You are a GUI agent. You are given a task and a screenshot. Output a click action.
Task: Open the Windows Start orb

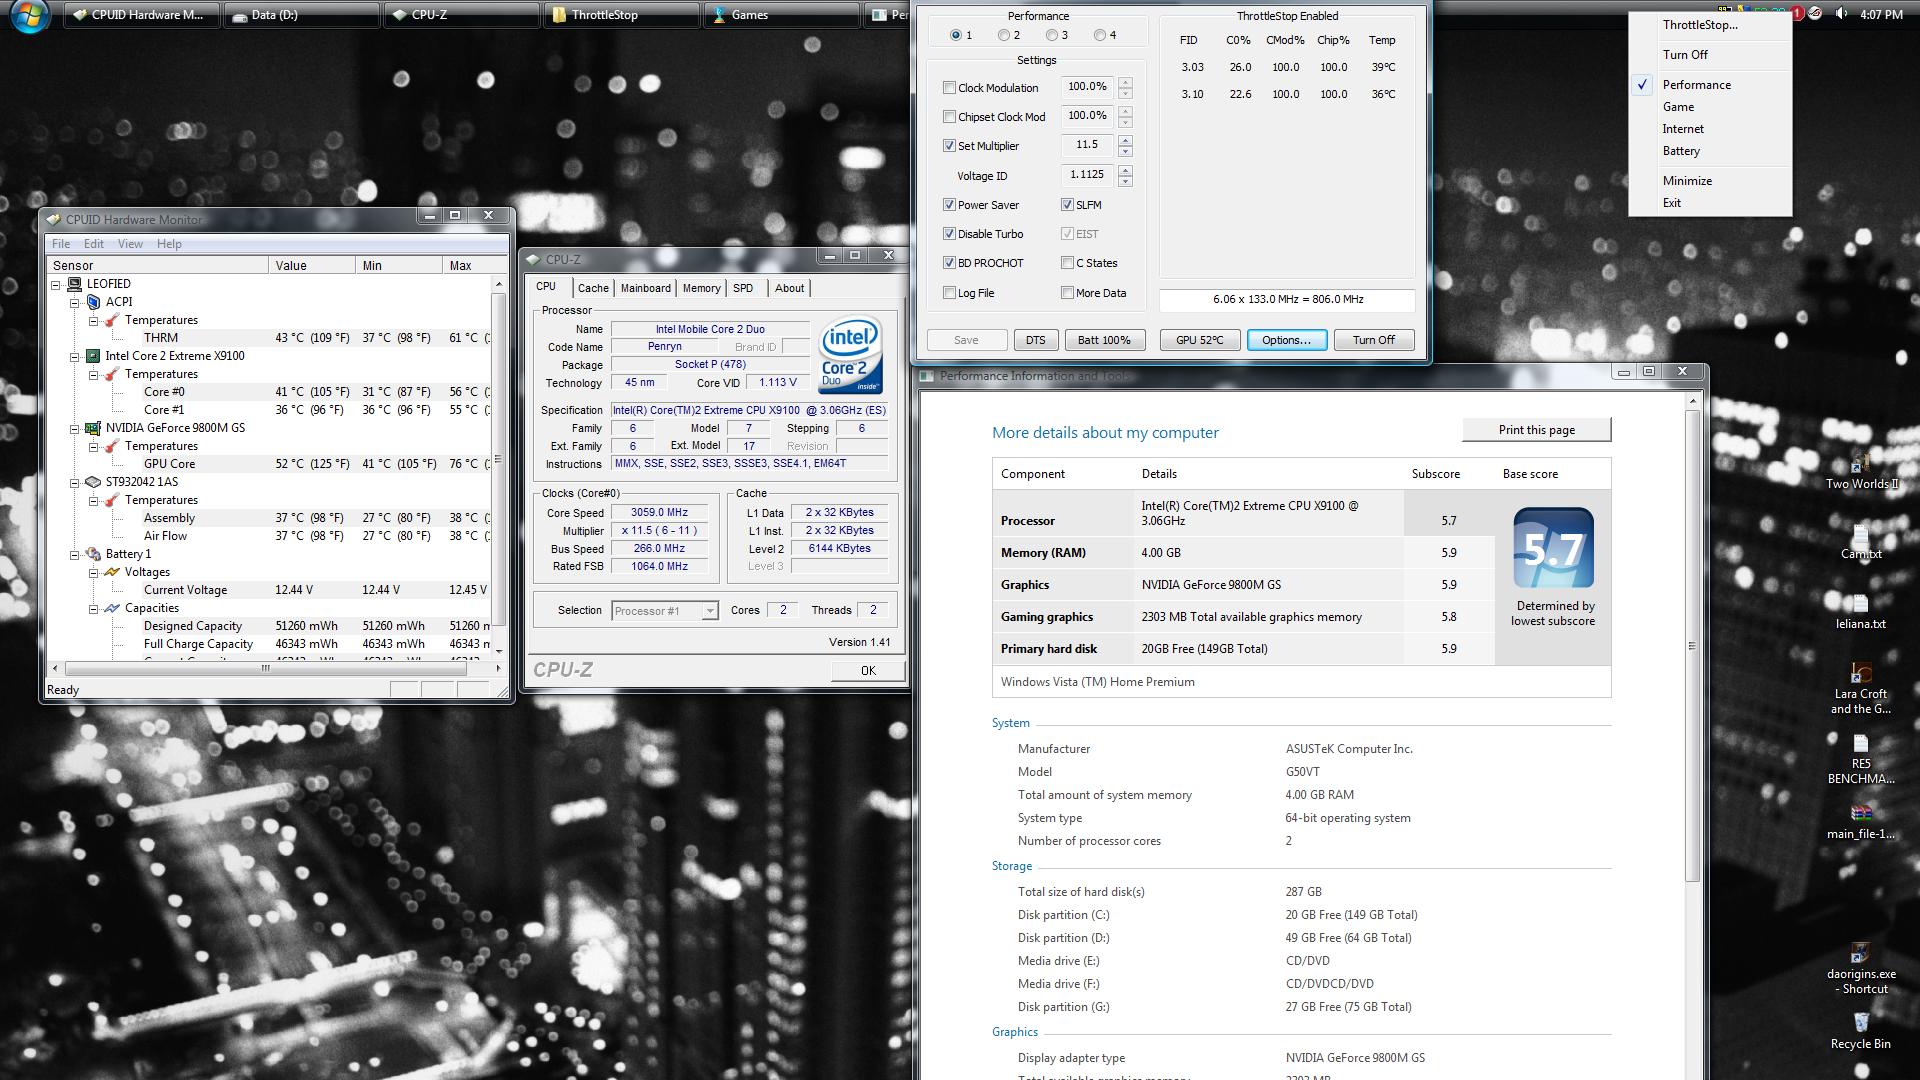(x=29, y=14)
